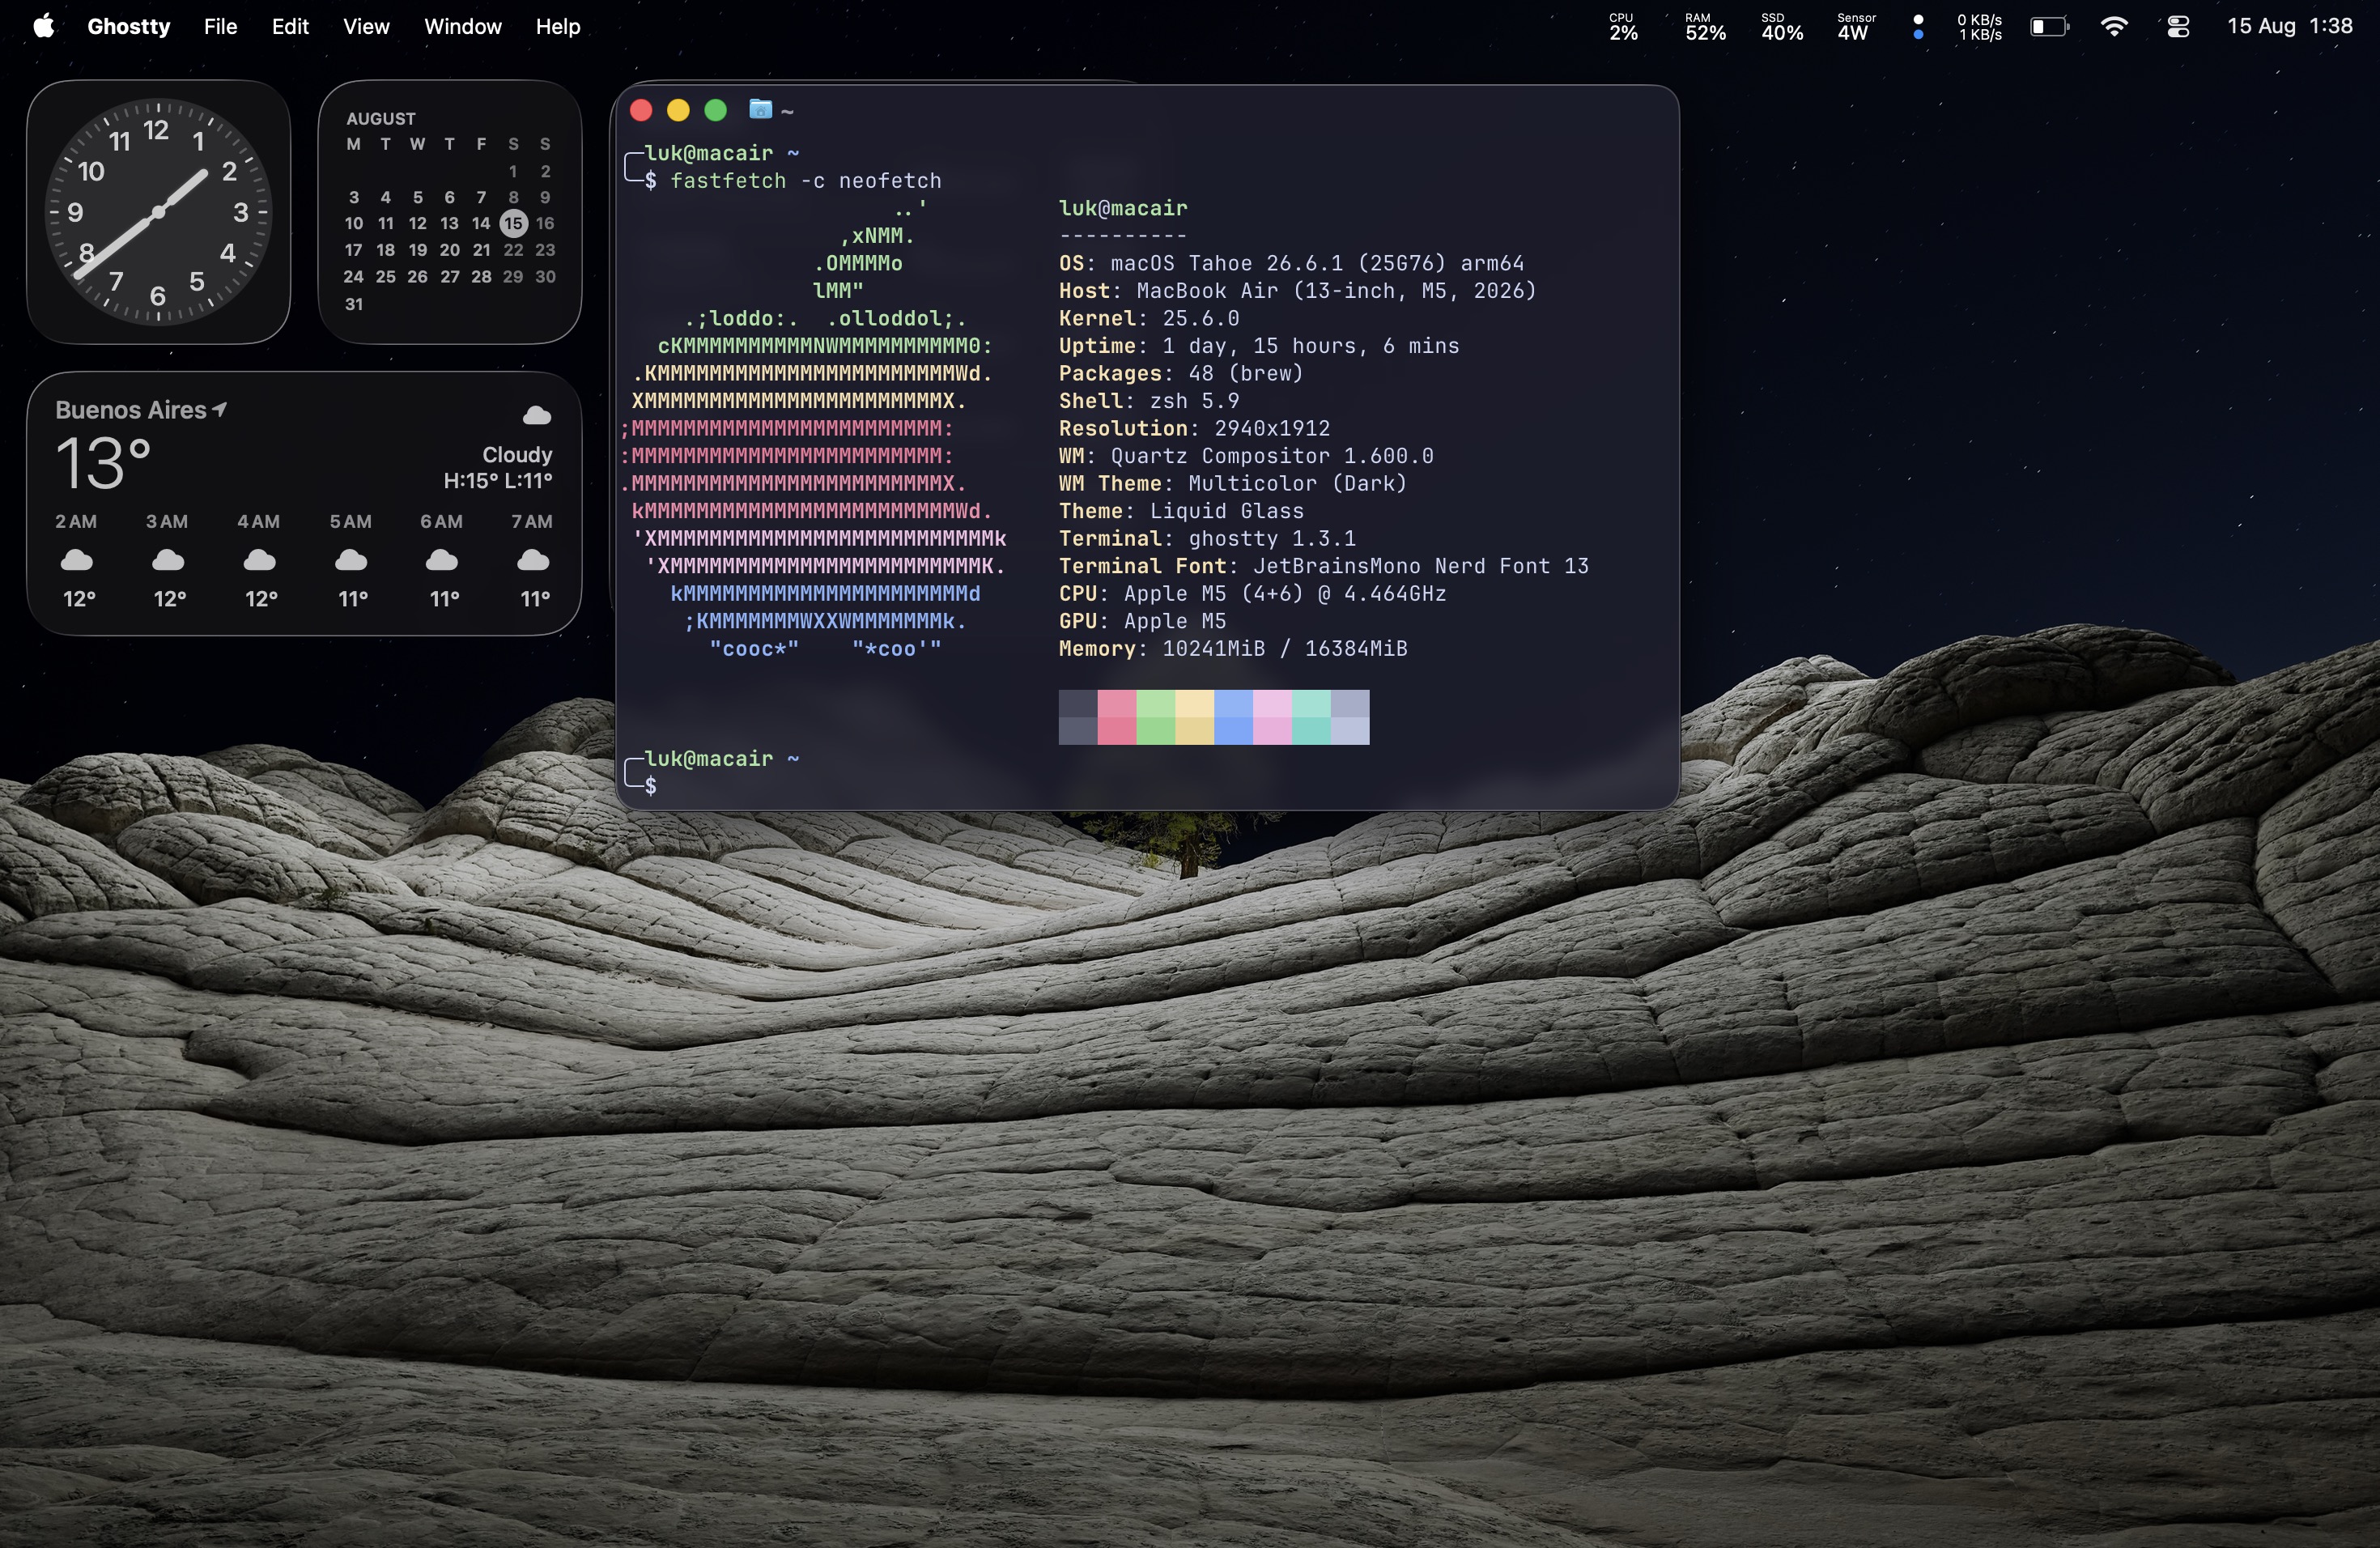Click the dark gray terminal color block

pyautogui.click(x=1078, y=717)
